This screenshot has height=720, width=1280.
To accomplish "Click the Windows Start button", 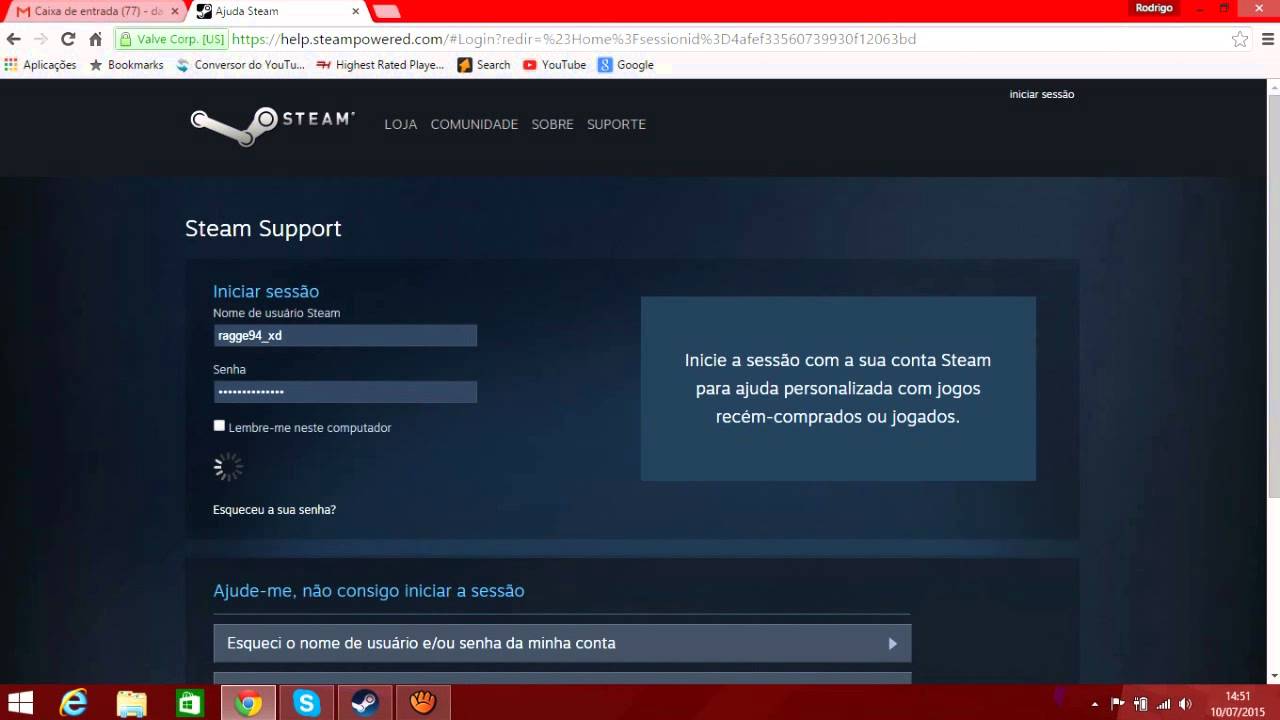I will pyautogui.click(x=20, y=703).
